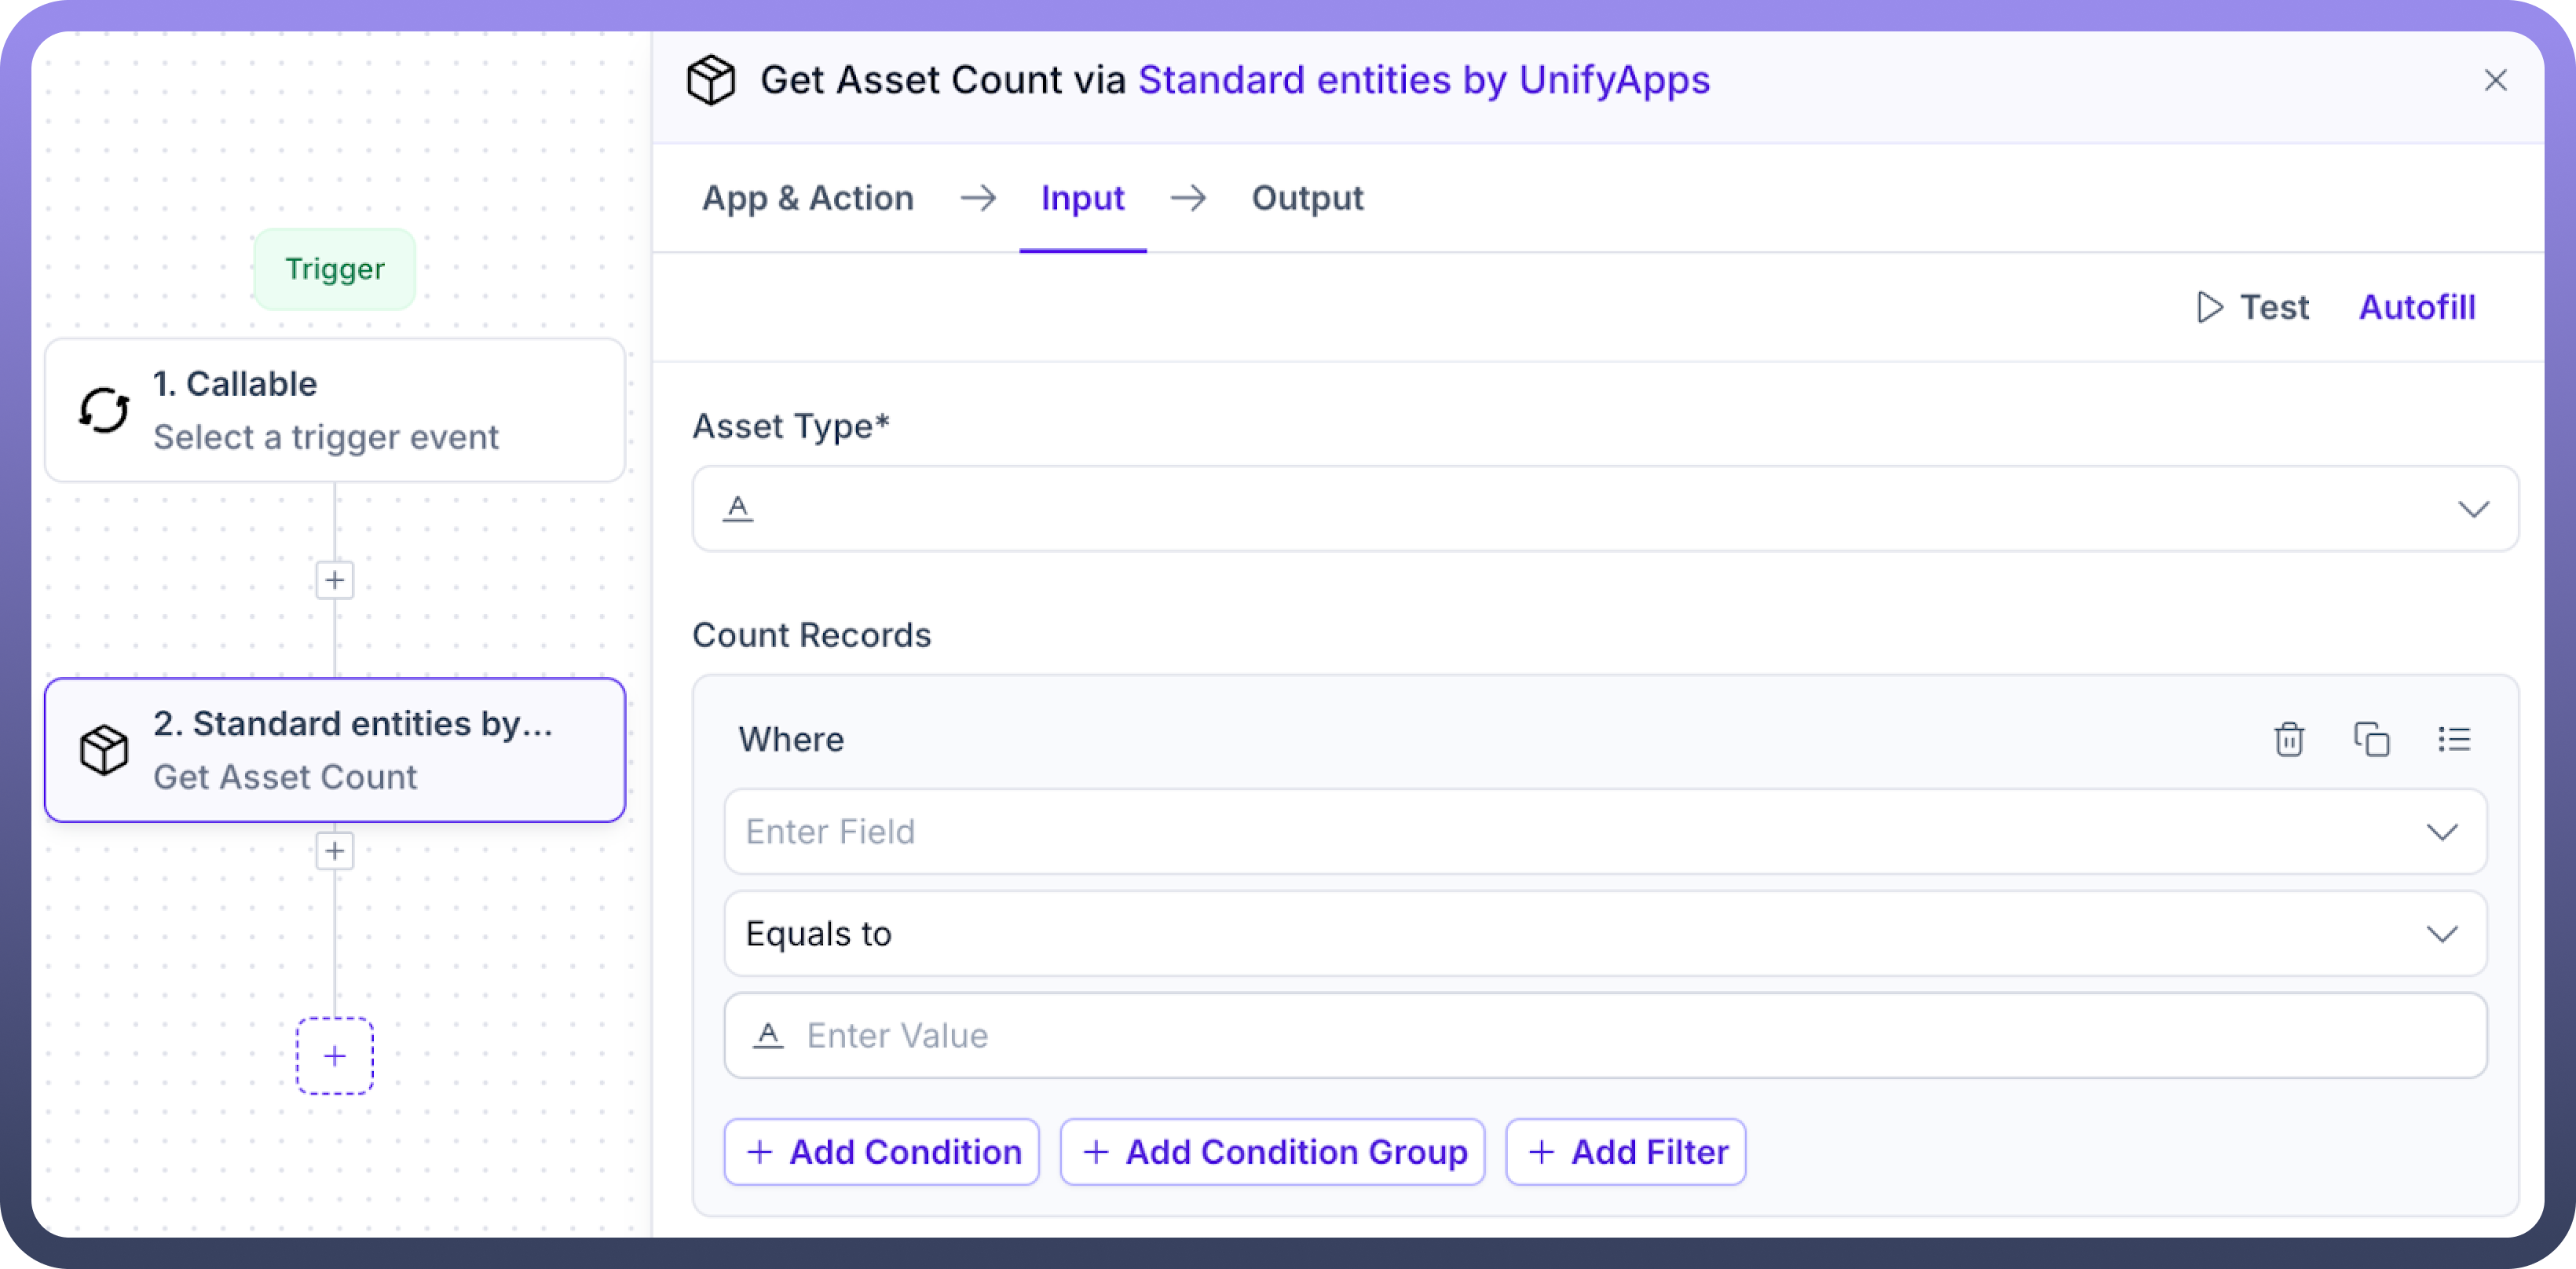
Task: Switch to the App & Action tab
Action: pyautogui.click(x=808, y=198)
